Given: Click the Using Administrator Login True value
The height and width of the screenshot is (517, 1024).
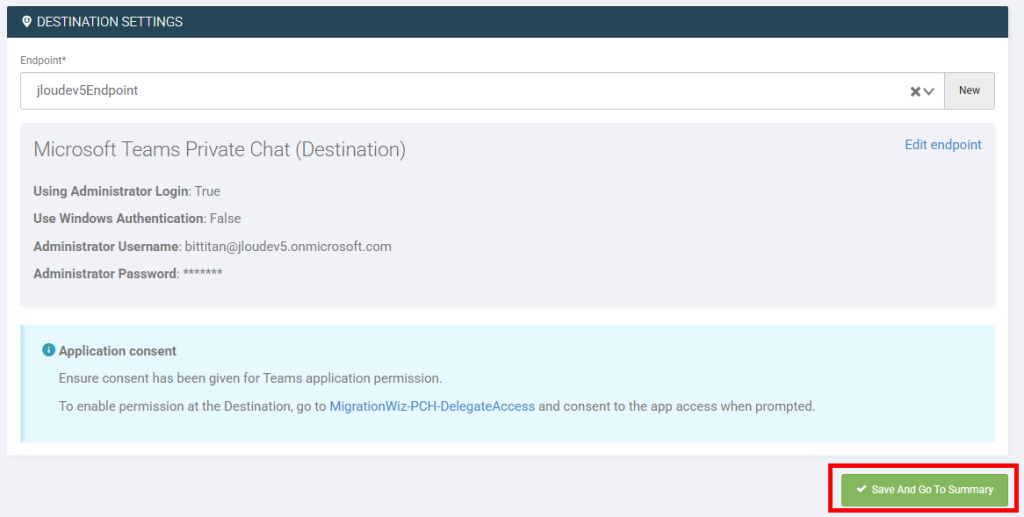Looking at the screenshot, I should pyautogui.click(x=208, y=191).
